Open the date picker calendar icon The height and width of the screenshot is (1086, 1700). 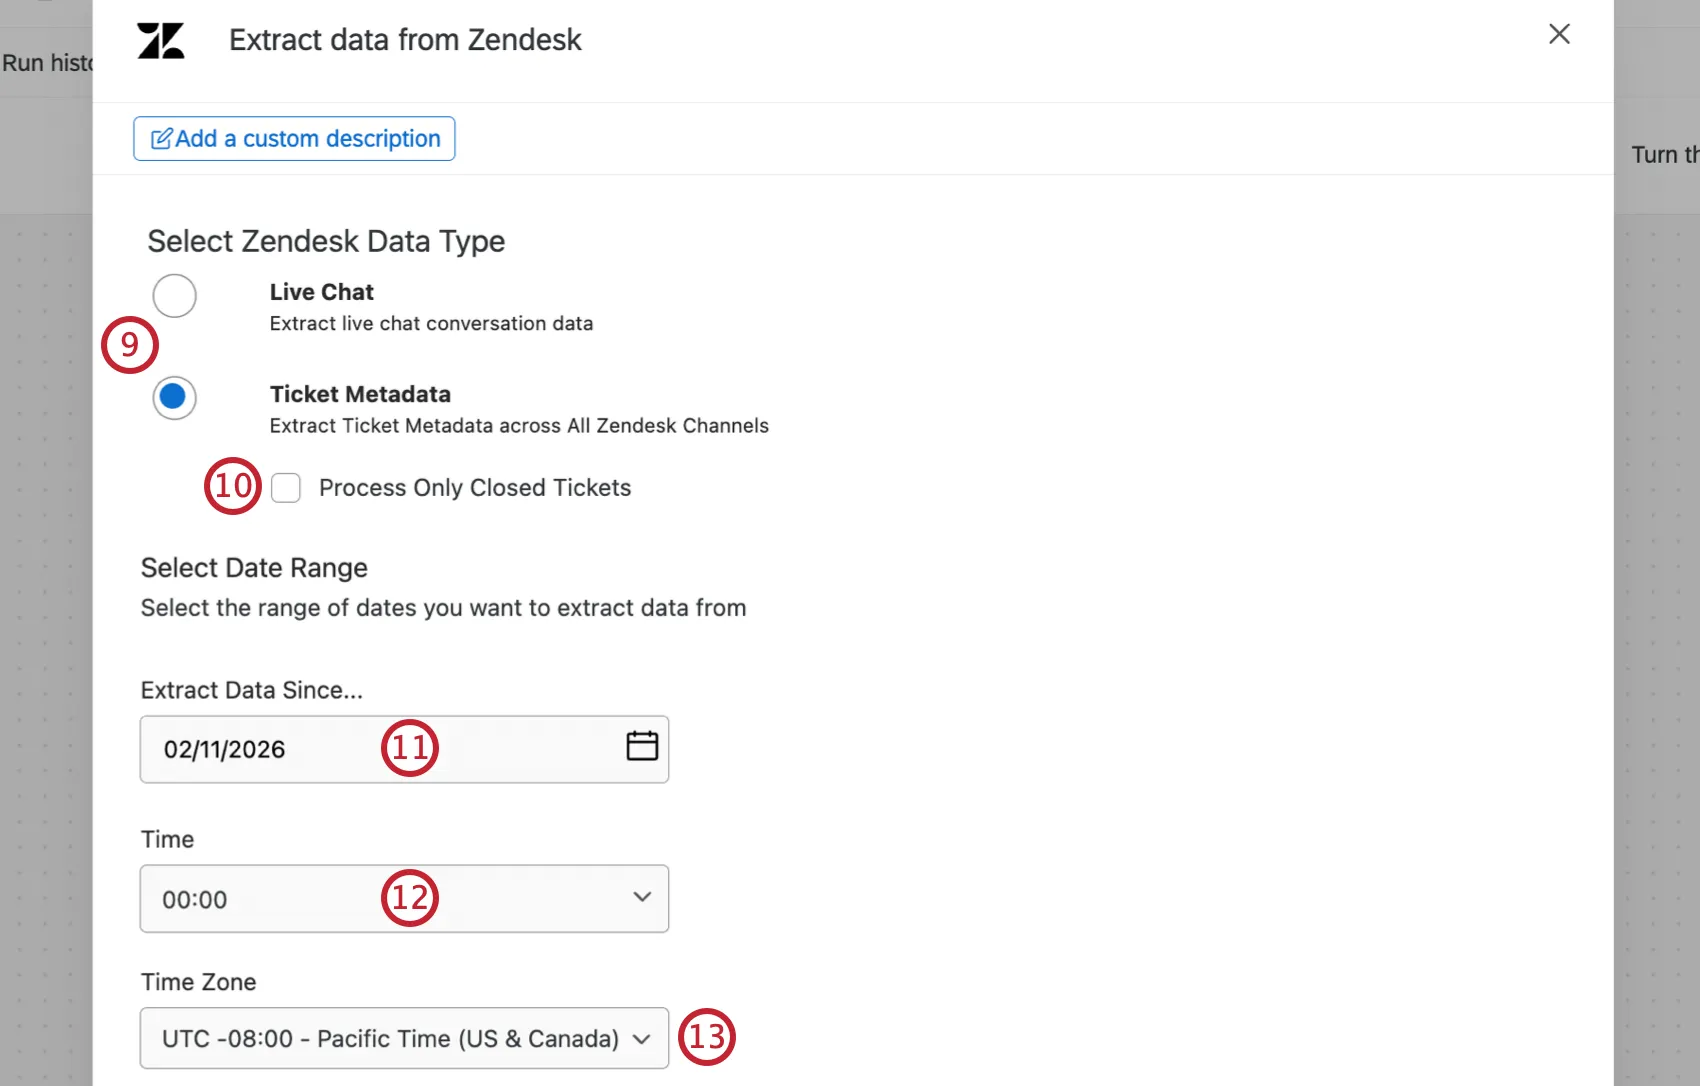coord(642,746)
